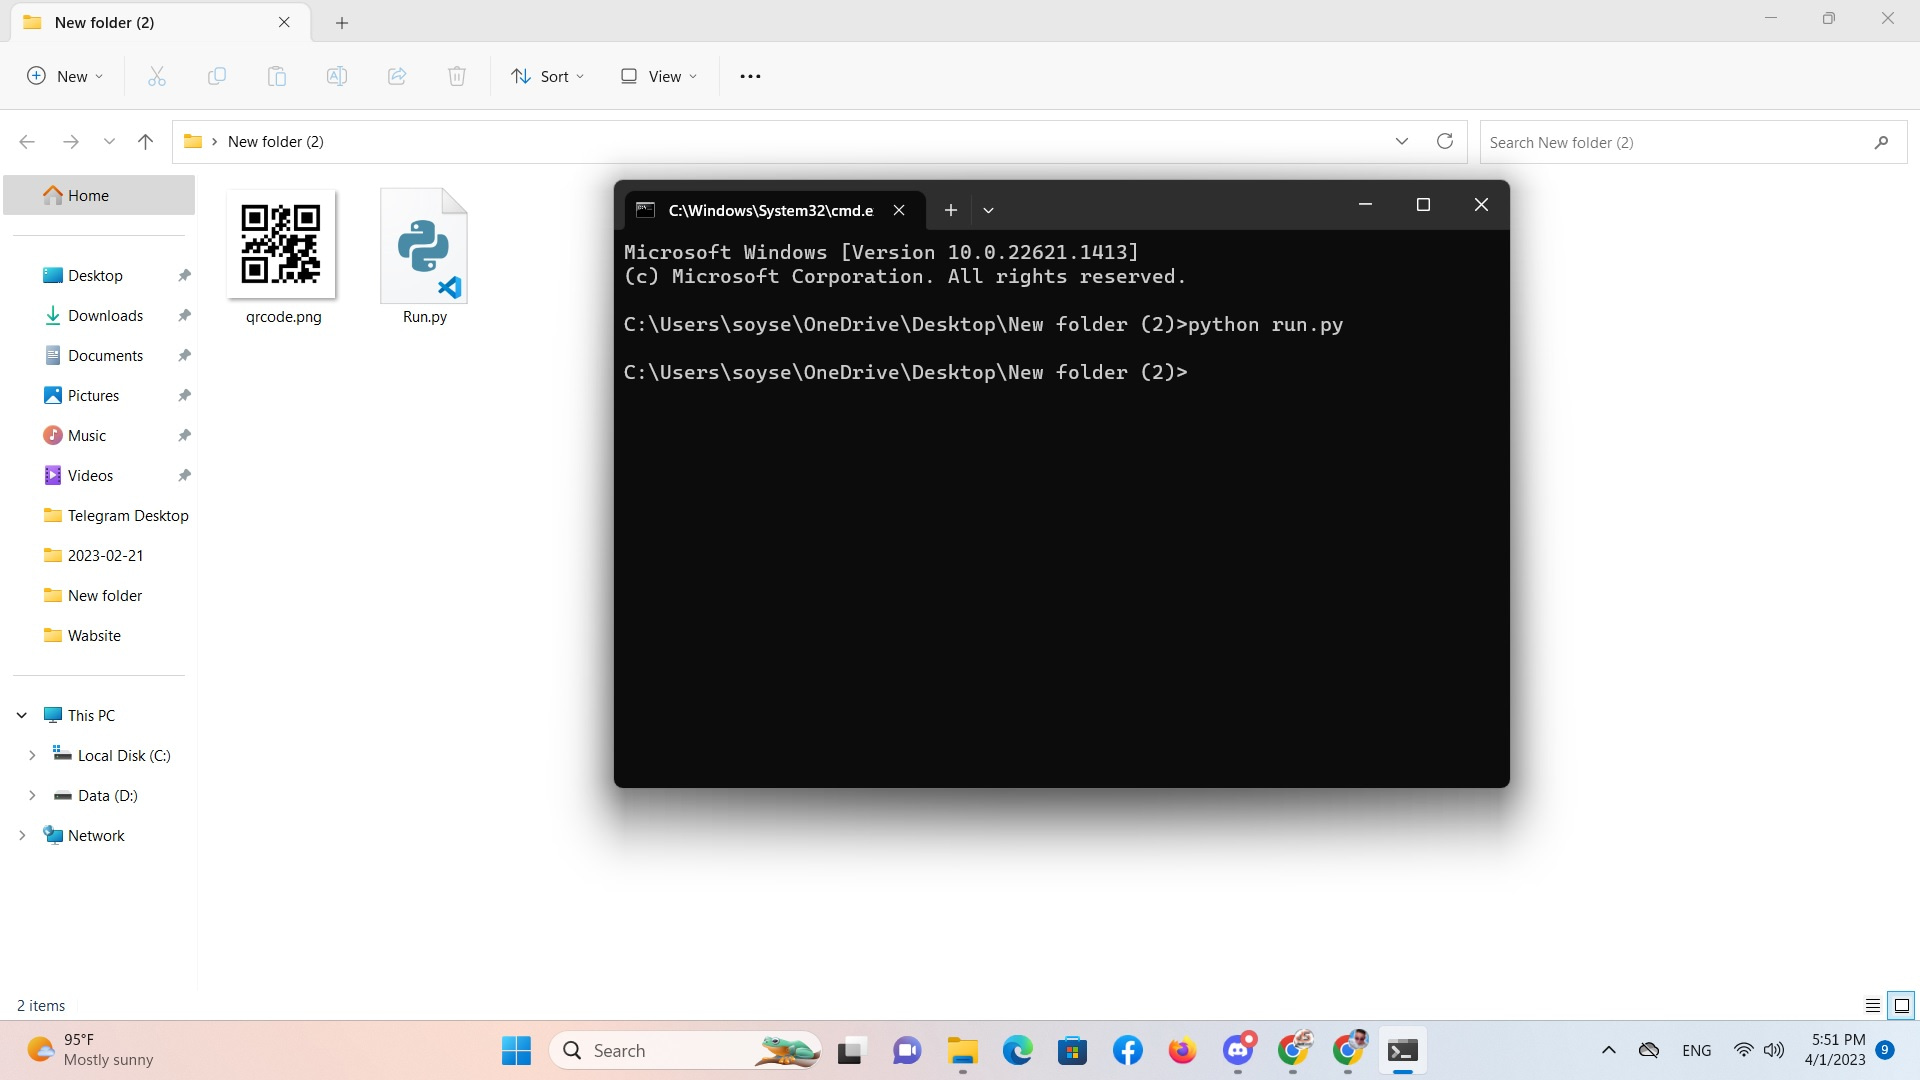This screenshot has height=1080, width=1920.
Task: Open terminal profile dropdown arrow
Action: (x=988, y=210)
